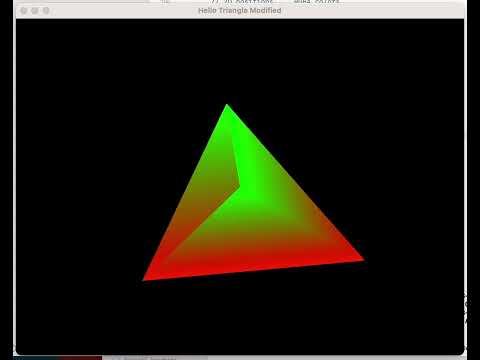Maximize the Hello Triangle Modified window
This screenshot has height=360, width=480.
pos(46,11)
